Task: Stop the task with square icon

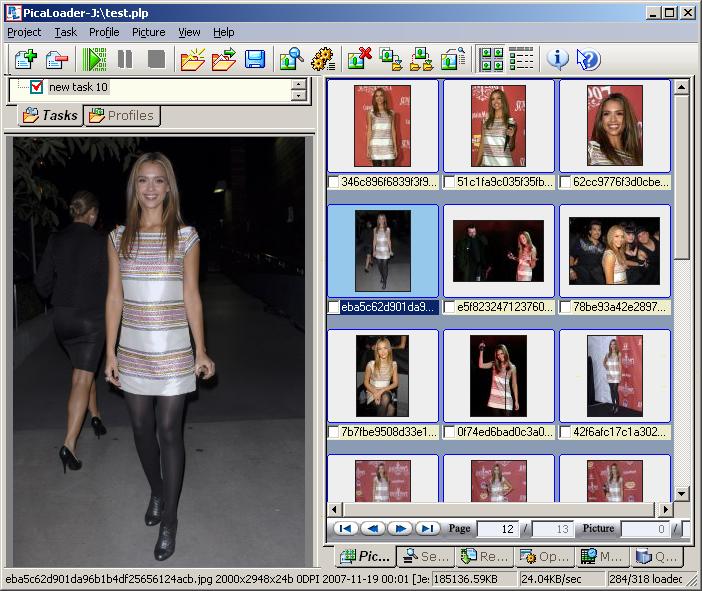Action: [x=156, y=59]
